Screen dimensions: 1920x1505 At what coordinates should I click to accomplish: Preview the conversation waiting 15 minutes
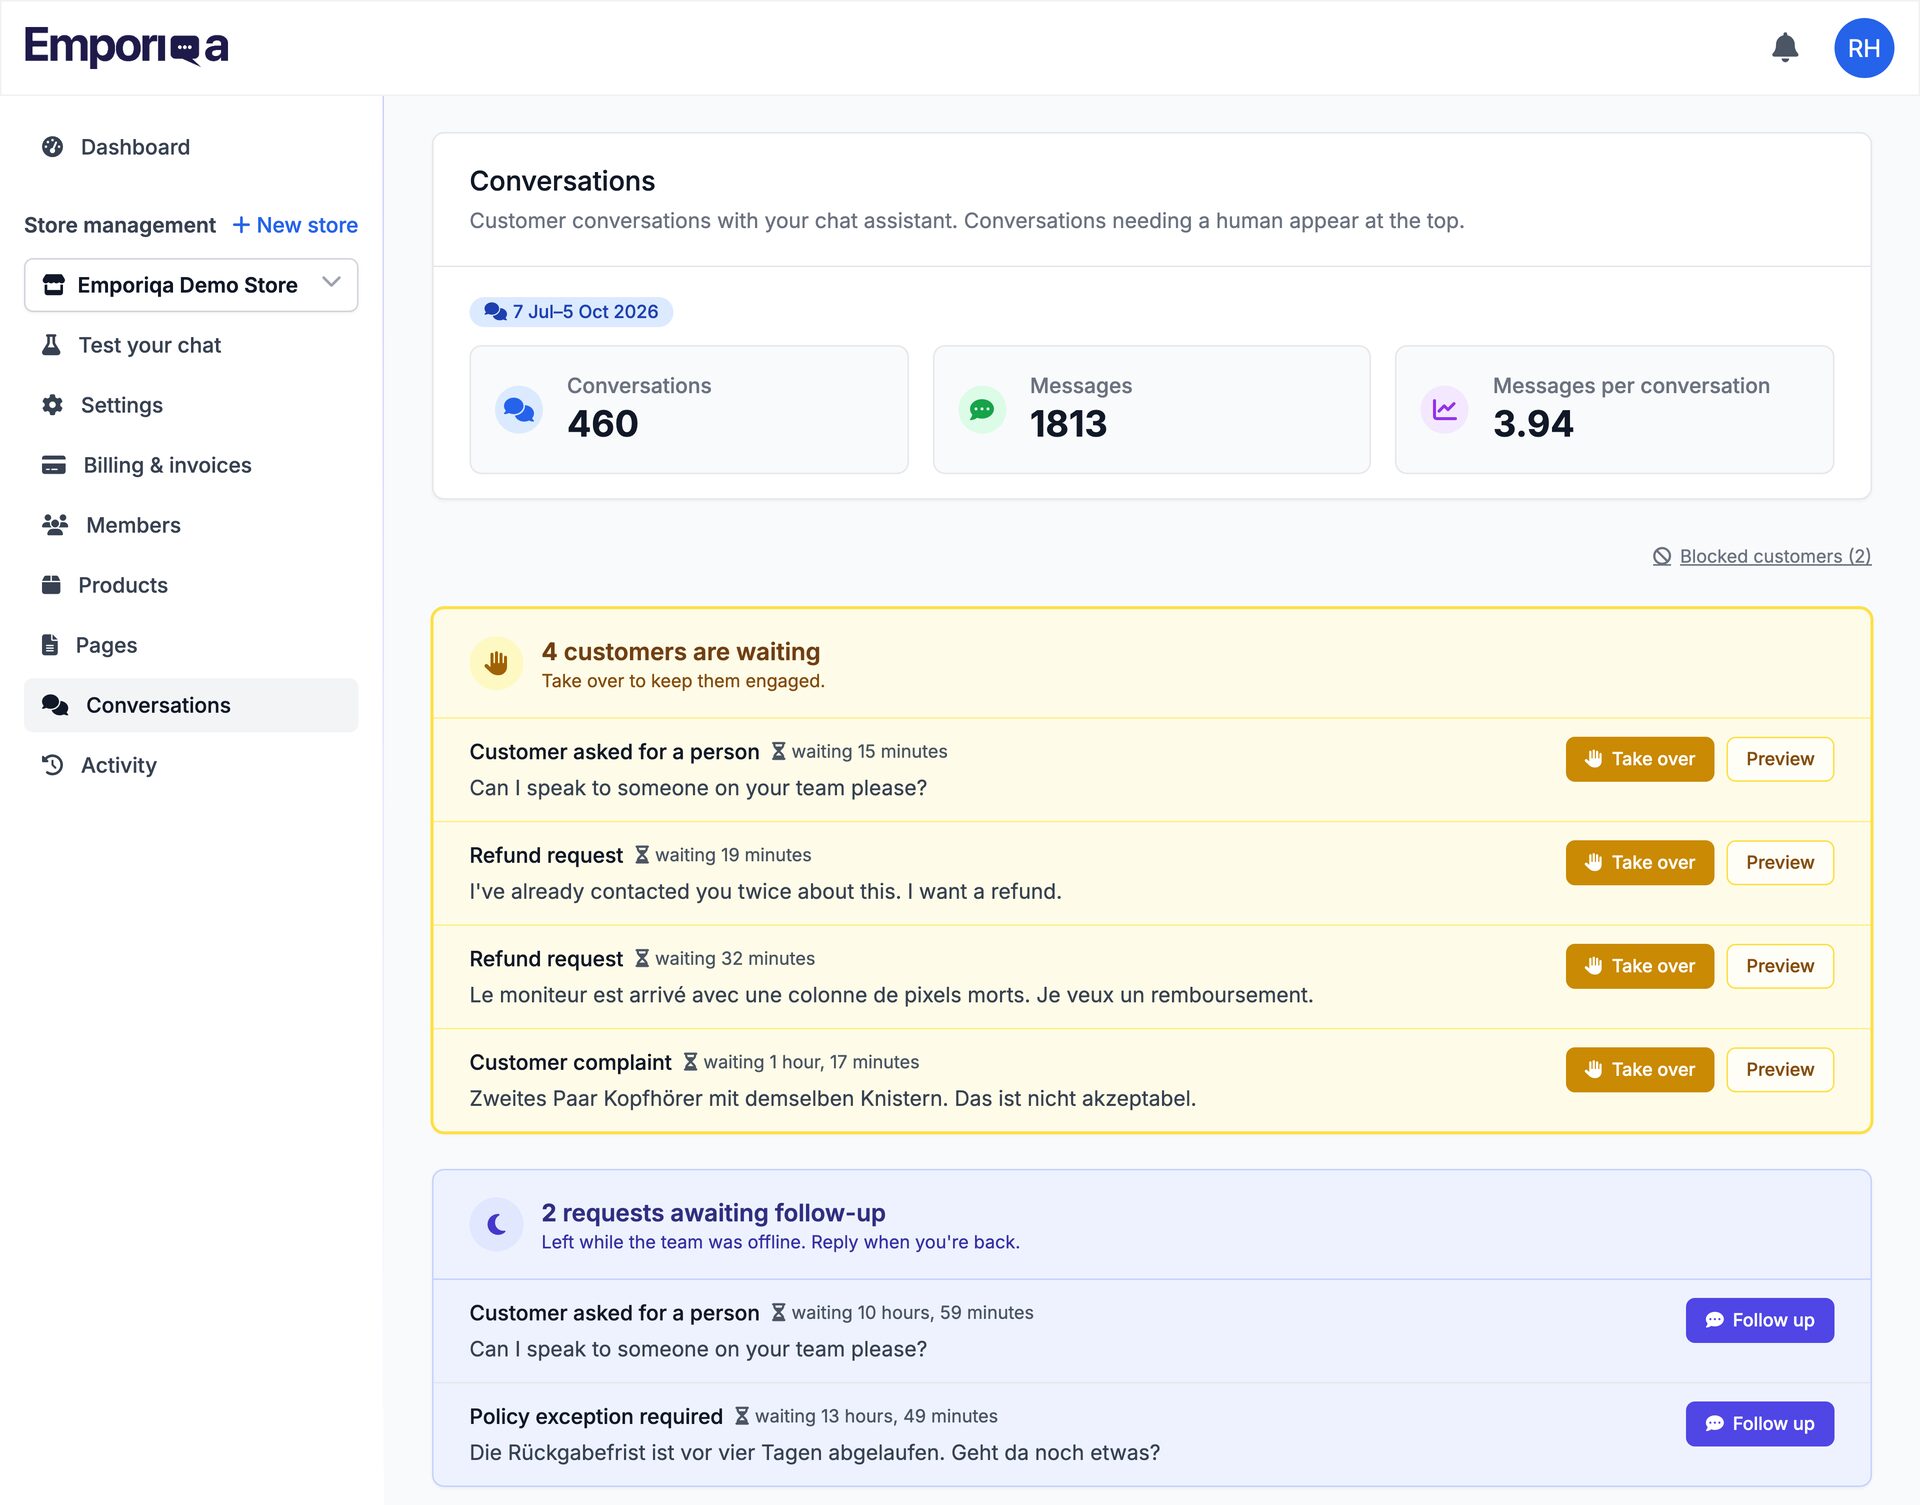tap(1780, 759)
